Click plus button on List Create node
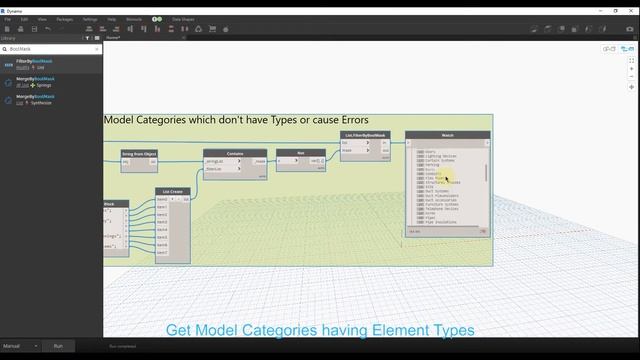Screen dimensions: 640x360 173,199
